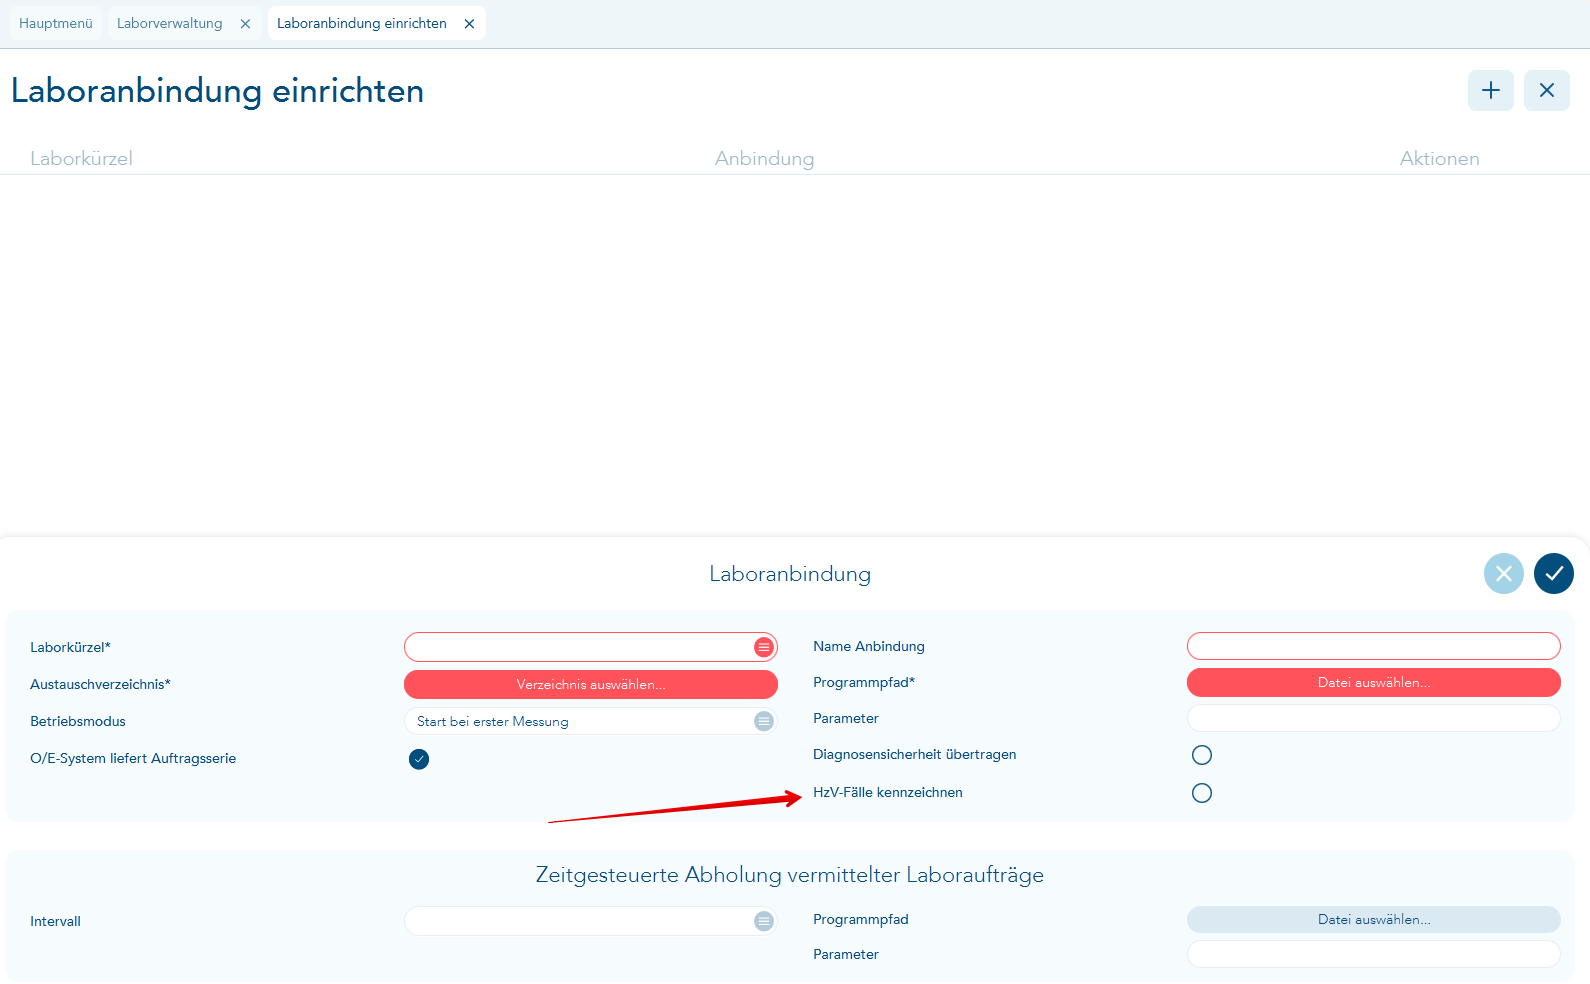Focus the Parameter field under Laboranbindung
The width and height of the screenshot is (1590, 984).
click(1373, 718)
